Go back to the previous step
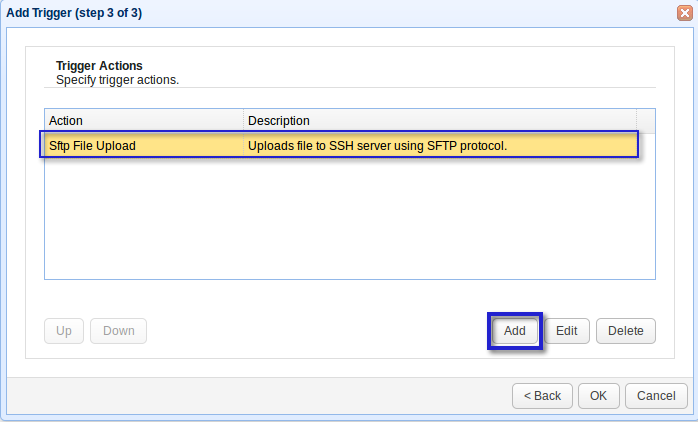The height and width of the screenshot is (422, 698). click(x=543, y=395)
